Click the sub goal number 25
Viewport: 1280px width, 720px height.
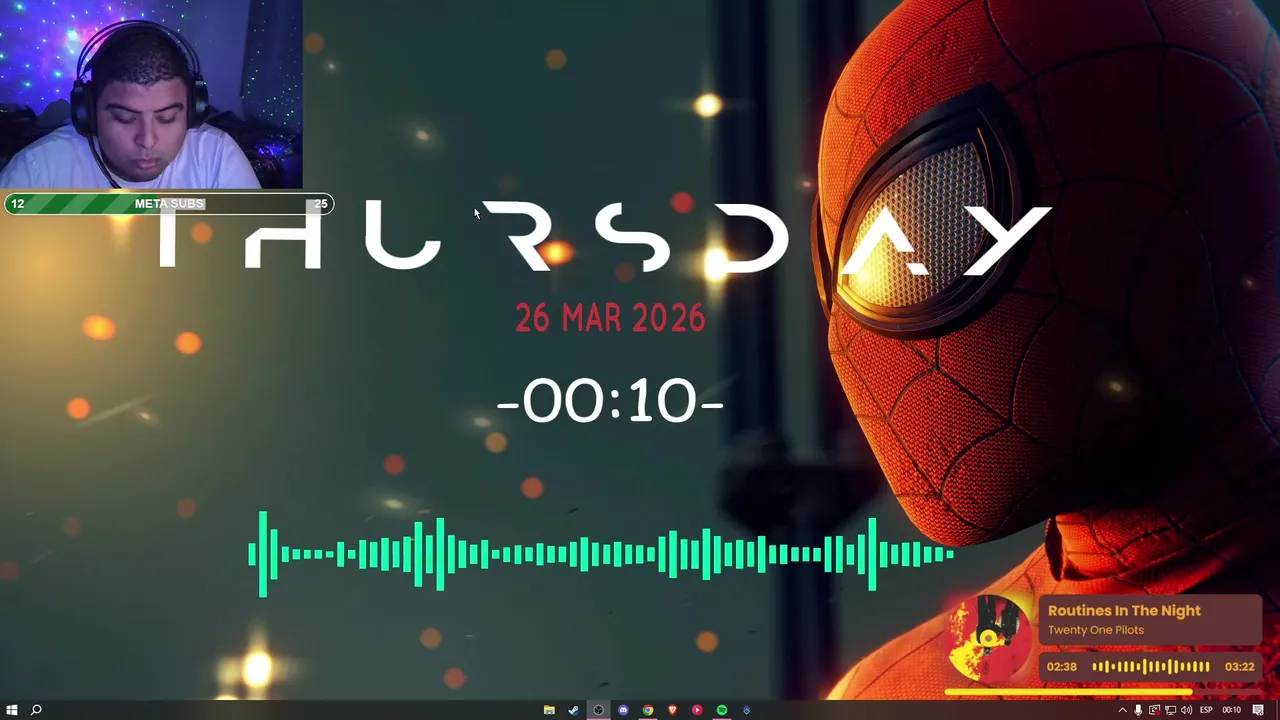point(321,204)
